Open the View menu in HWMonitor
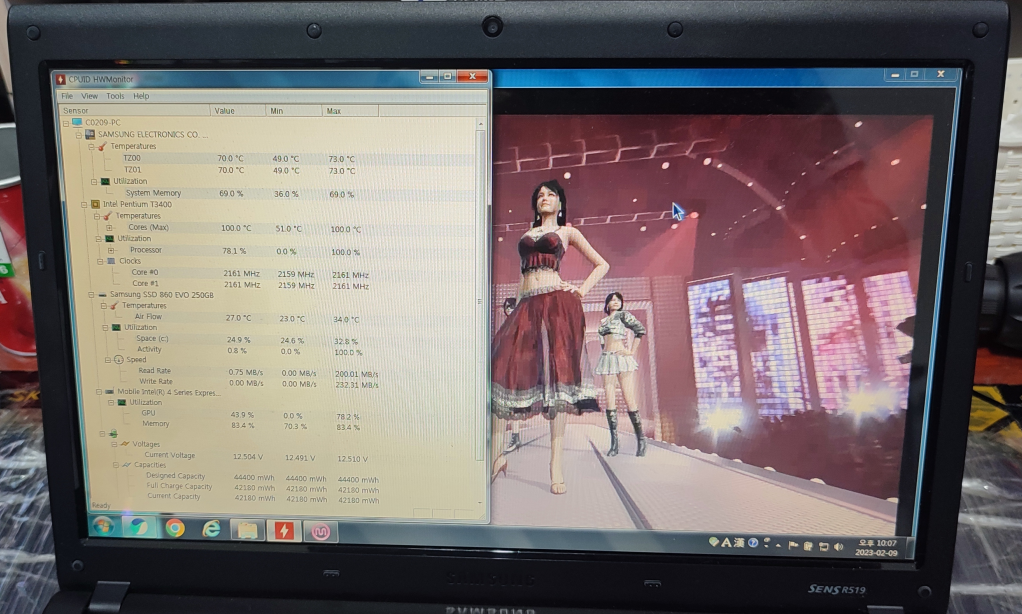Viewport: 1022px width, 614px height. coord(90,96)
